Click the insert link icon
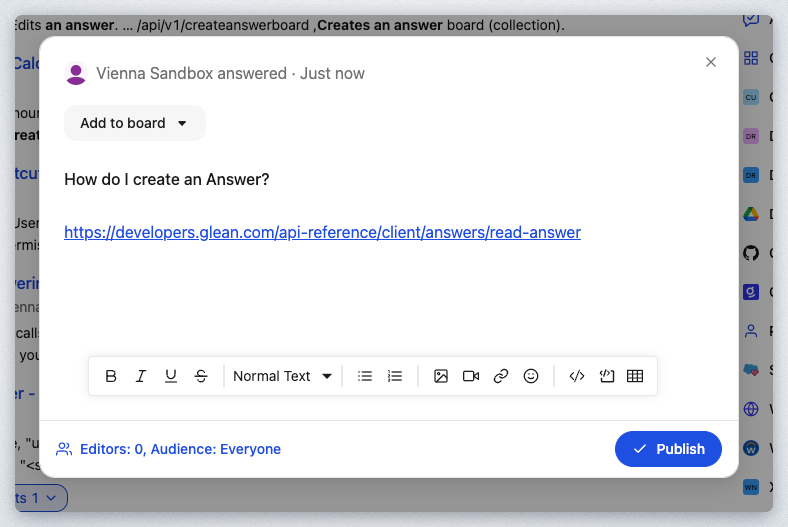 click(501, 376)
